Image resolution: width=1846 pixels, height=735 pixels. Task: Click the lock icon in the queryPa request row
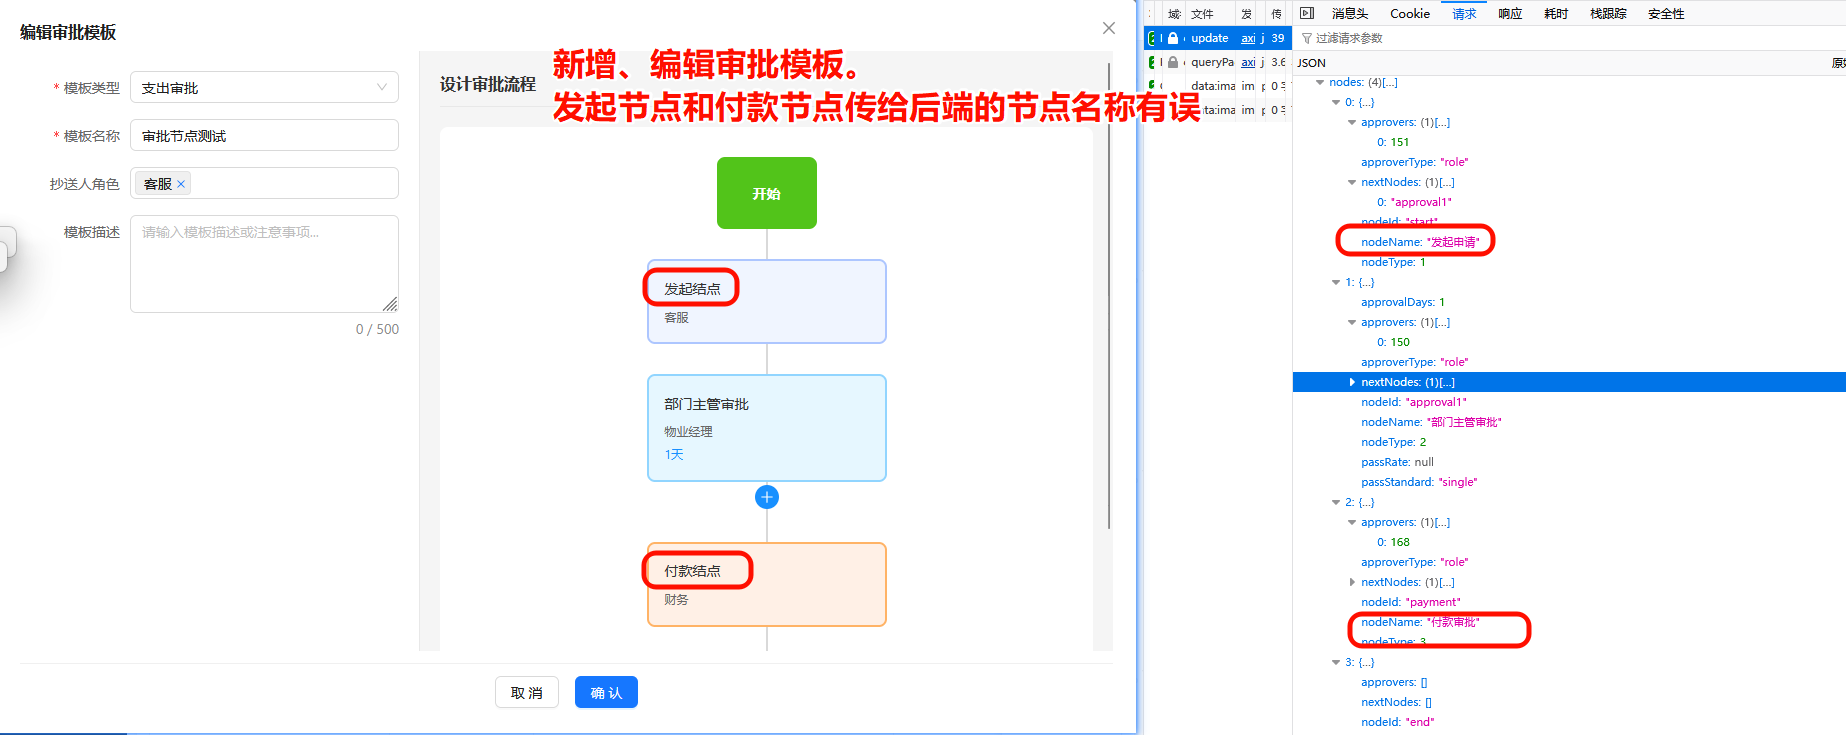tap(1173, 62)
